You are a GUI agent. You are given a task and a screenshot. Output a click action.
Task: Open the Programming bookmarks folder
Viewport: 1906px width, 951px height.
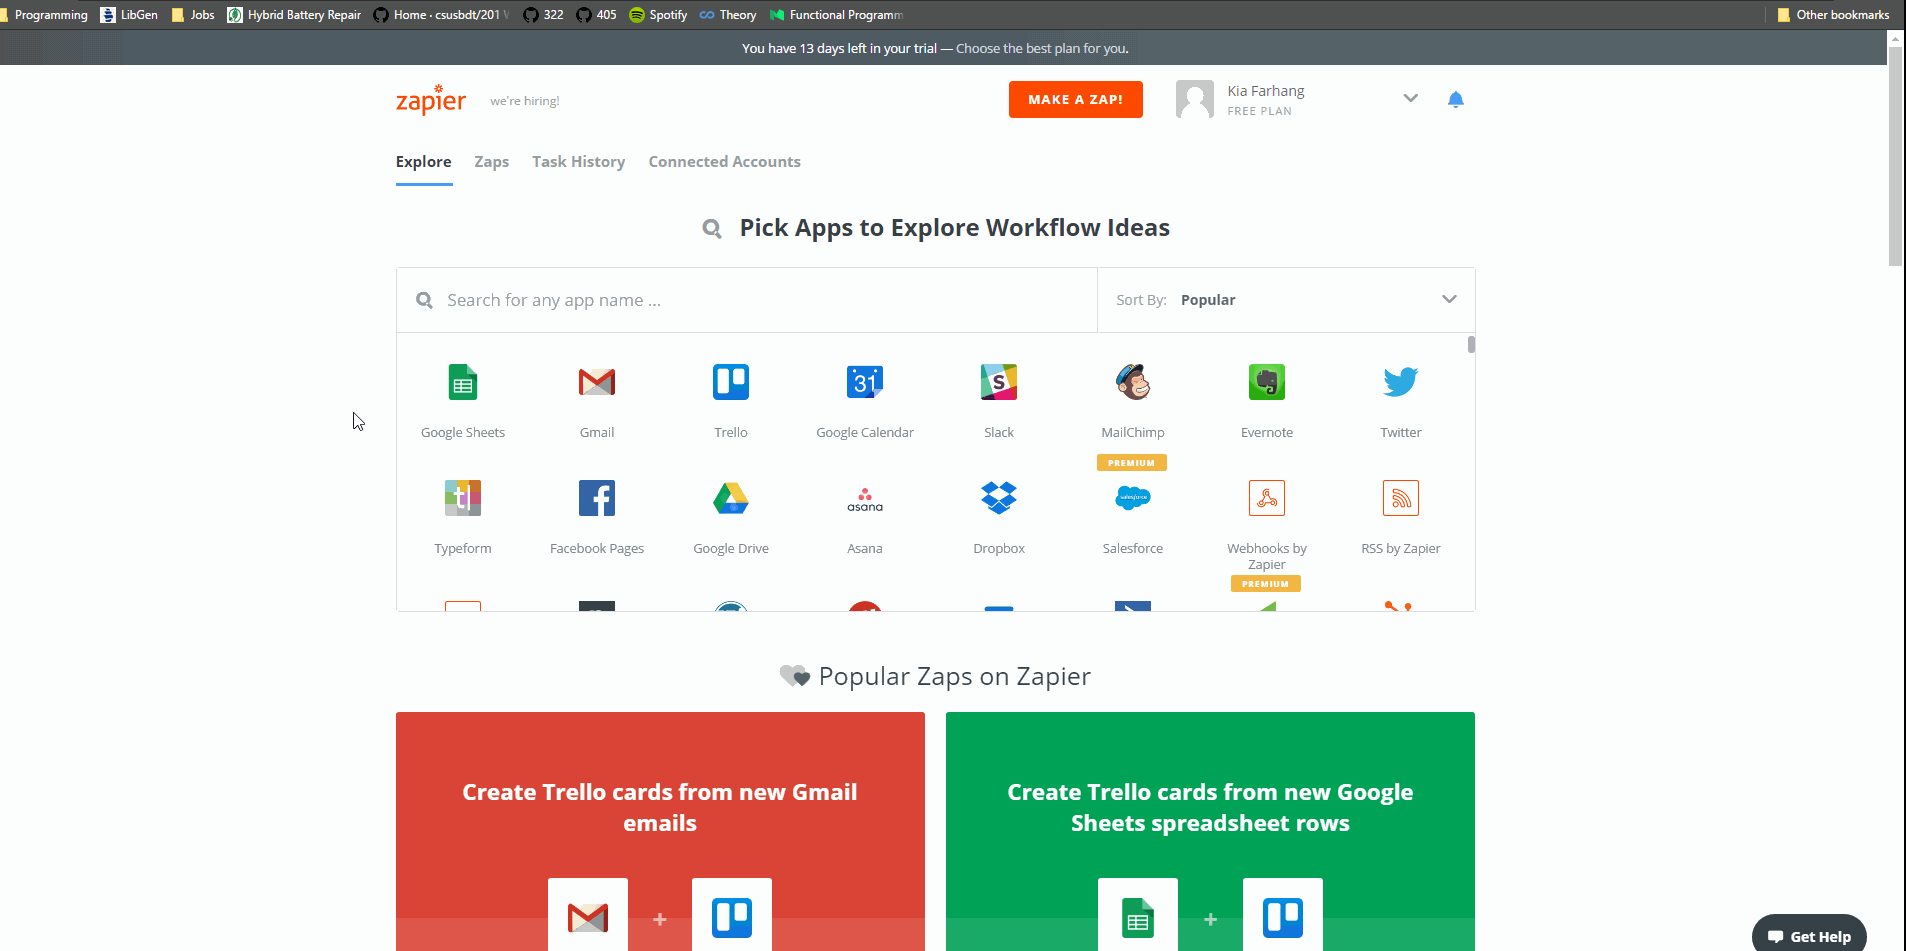point(44,15)
